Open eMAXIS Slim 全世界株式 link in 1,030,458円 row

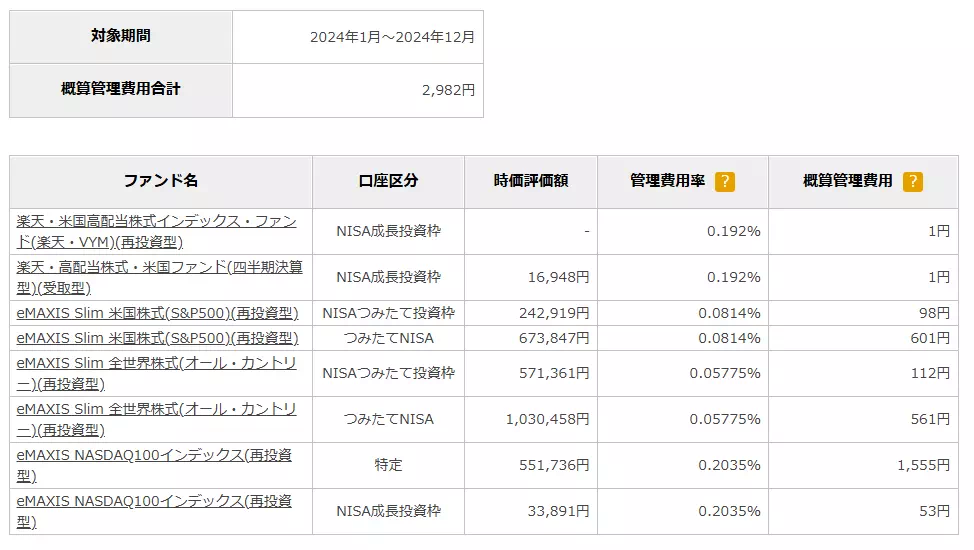point(157,419)
